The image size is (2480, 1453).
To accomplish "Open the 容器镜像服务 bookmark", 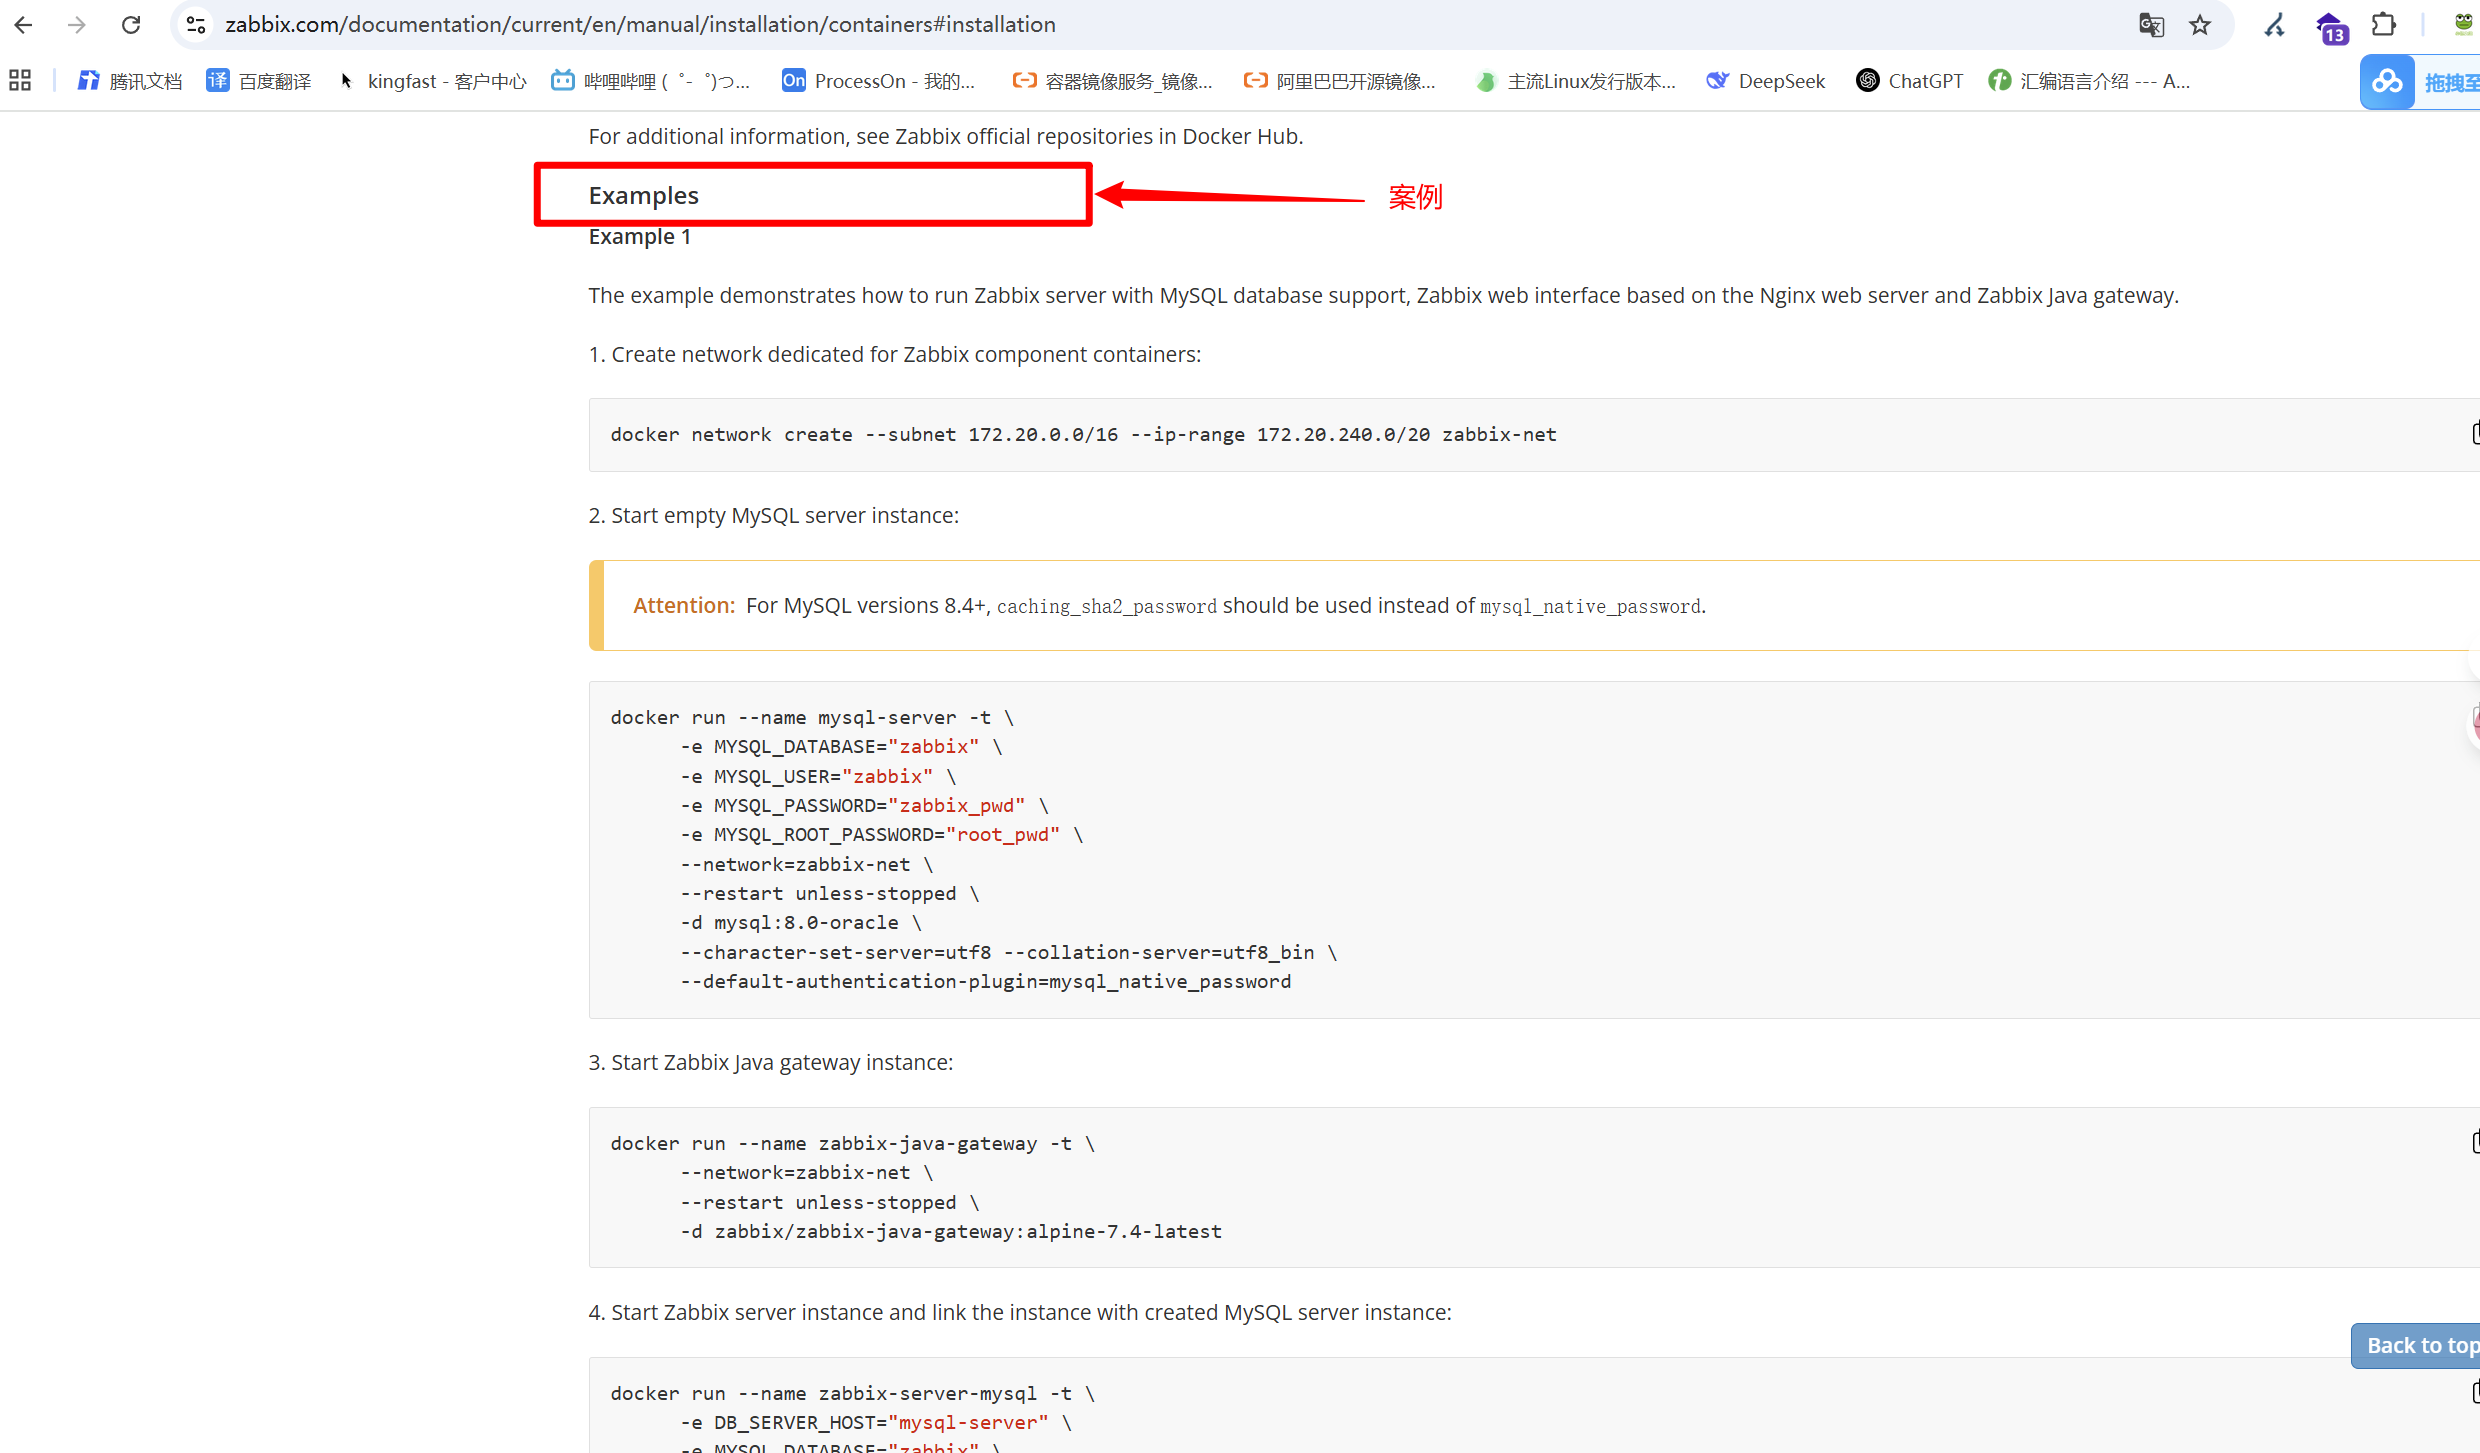I will coord(1112,81).
